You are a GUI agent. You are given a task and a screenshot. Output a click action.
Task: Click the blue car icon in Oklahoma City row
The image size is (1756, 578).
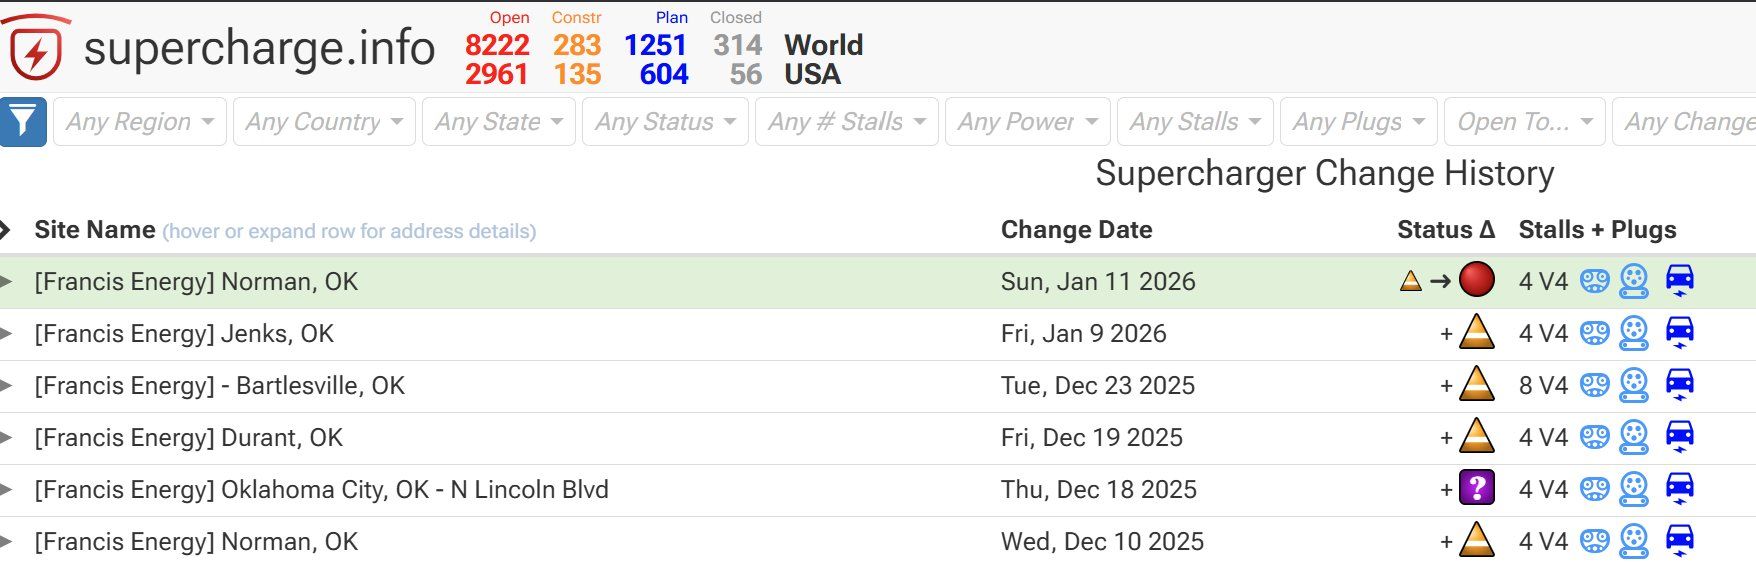(1680, 489)
